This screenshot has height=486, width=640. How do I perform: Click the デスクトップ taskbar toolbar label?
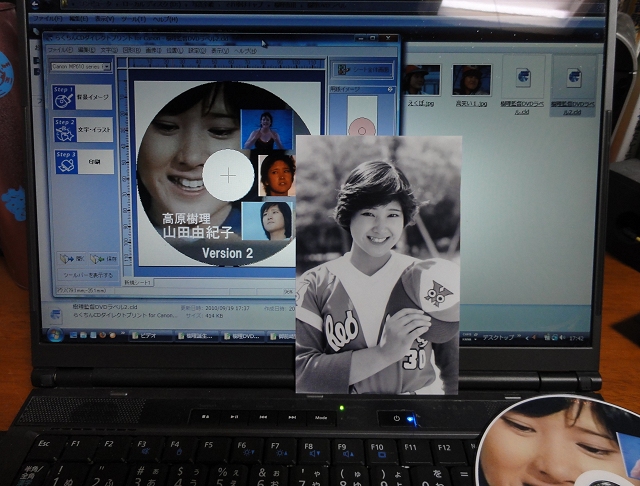pyautogui.click(x=498, y=337)
